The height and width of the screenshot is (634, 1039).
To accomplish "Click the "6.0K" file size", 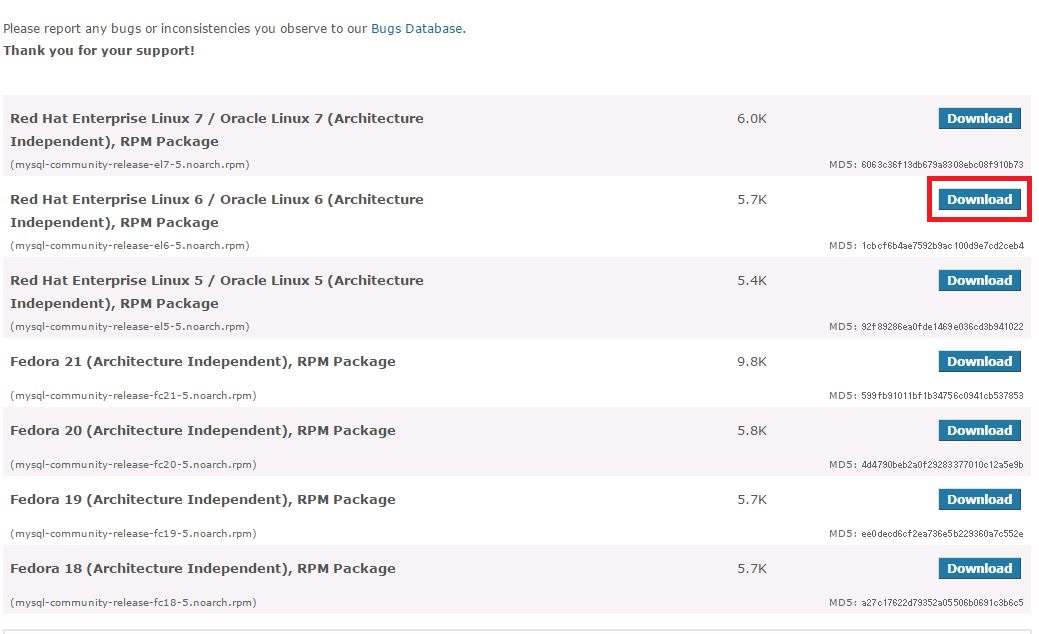I will tap(751, 119).
